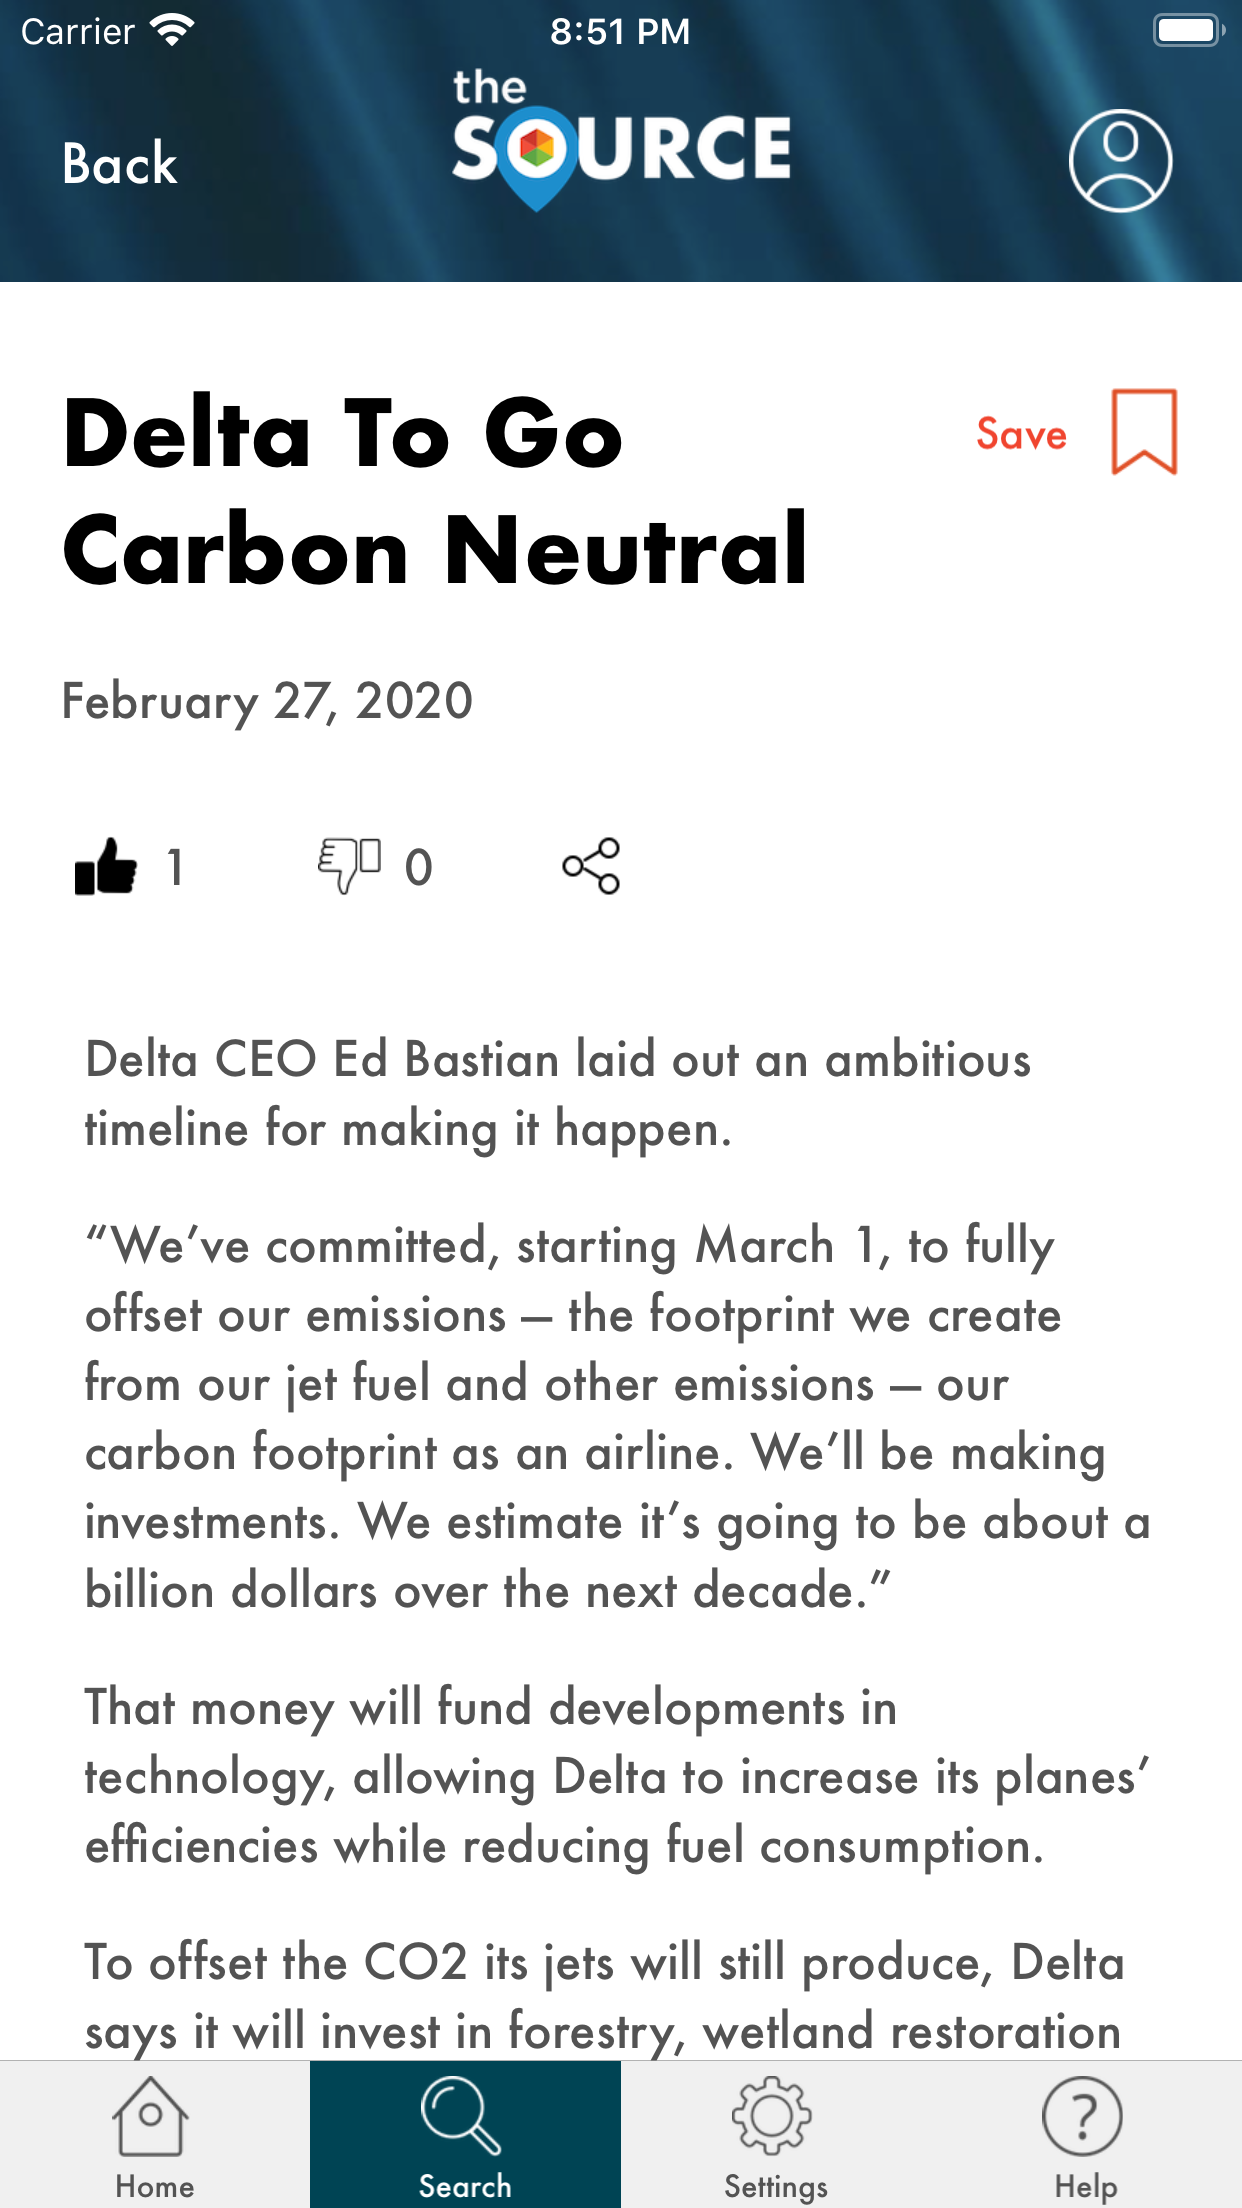The width and height of the screenshot is (1242, 2208).
Task: Switch to the Home tab label
Action: (x=154, y=2186)
